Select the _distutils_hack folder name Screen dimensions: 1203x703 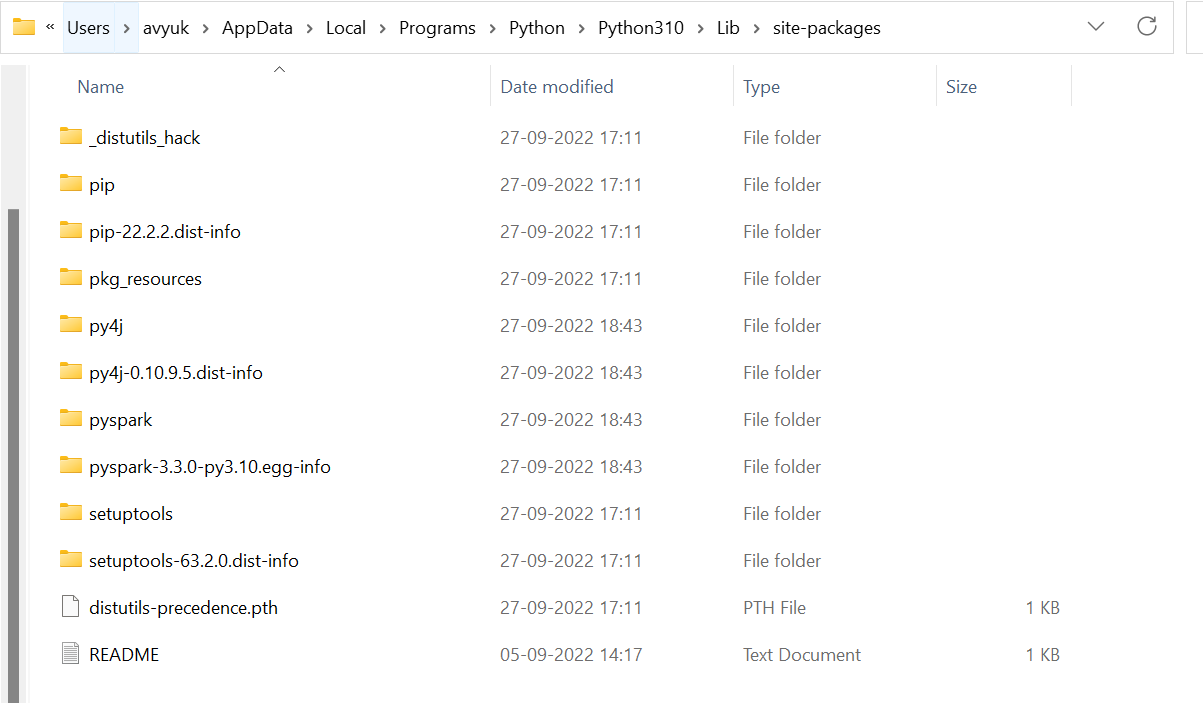(x=144, y=137)
